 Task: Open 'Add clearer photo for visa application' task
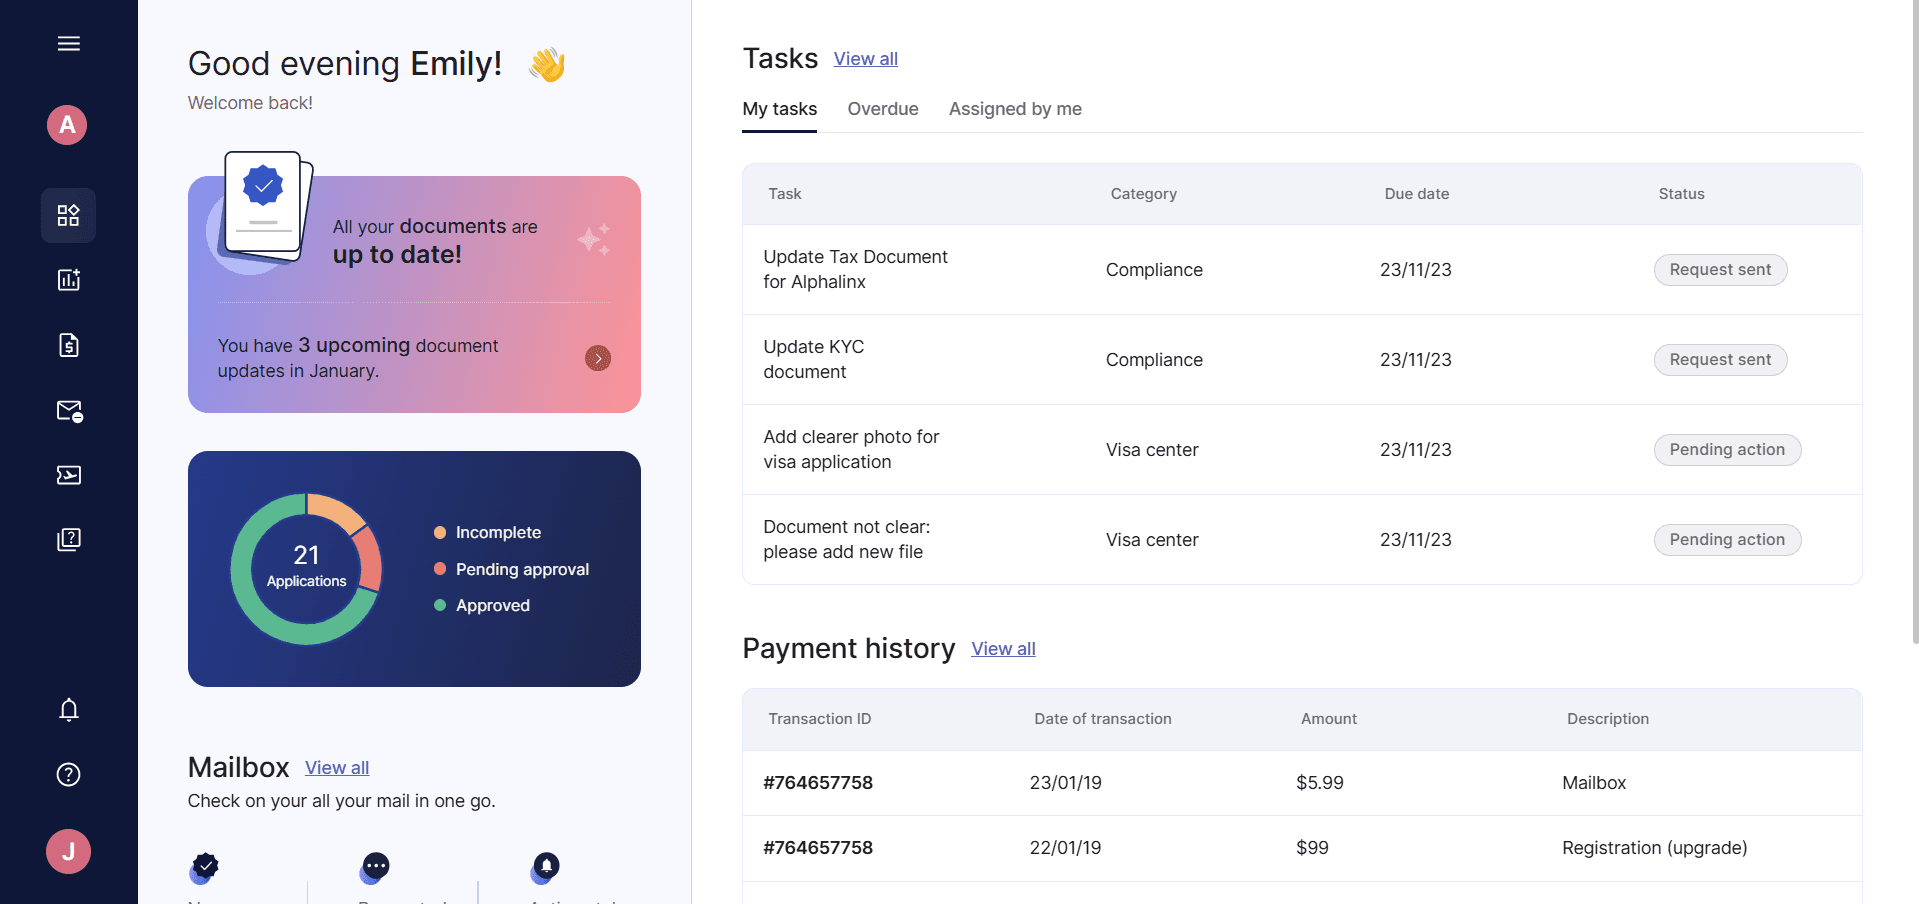(851, 449)
